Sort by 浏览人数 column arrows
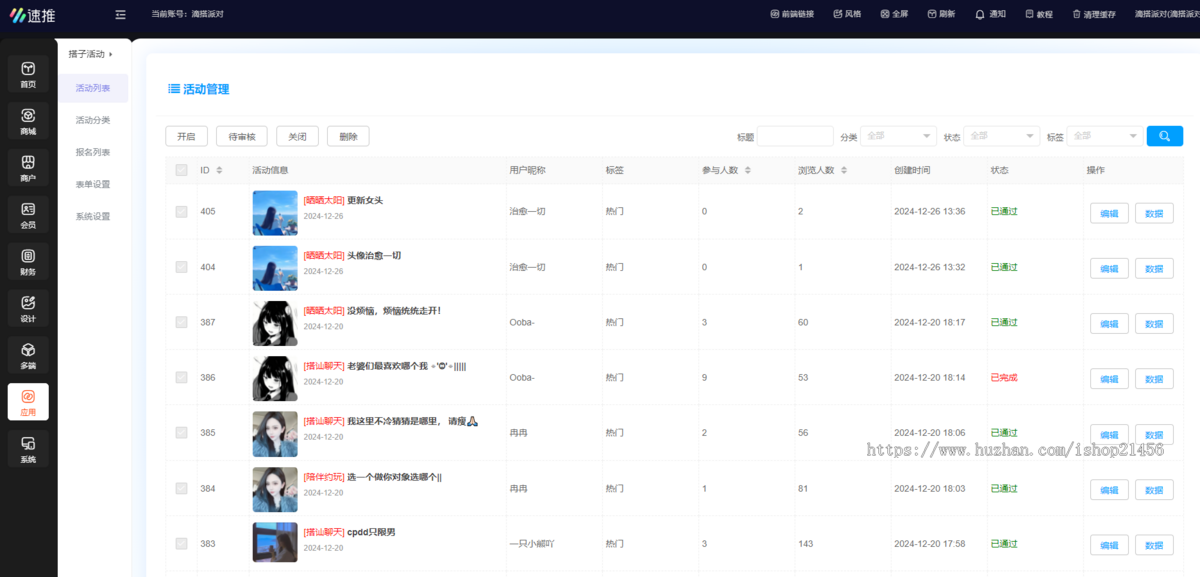Screen dimensions: 1200x577 pyautogui.click(x=843, y=170)
